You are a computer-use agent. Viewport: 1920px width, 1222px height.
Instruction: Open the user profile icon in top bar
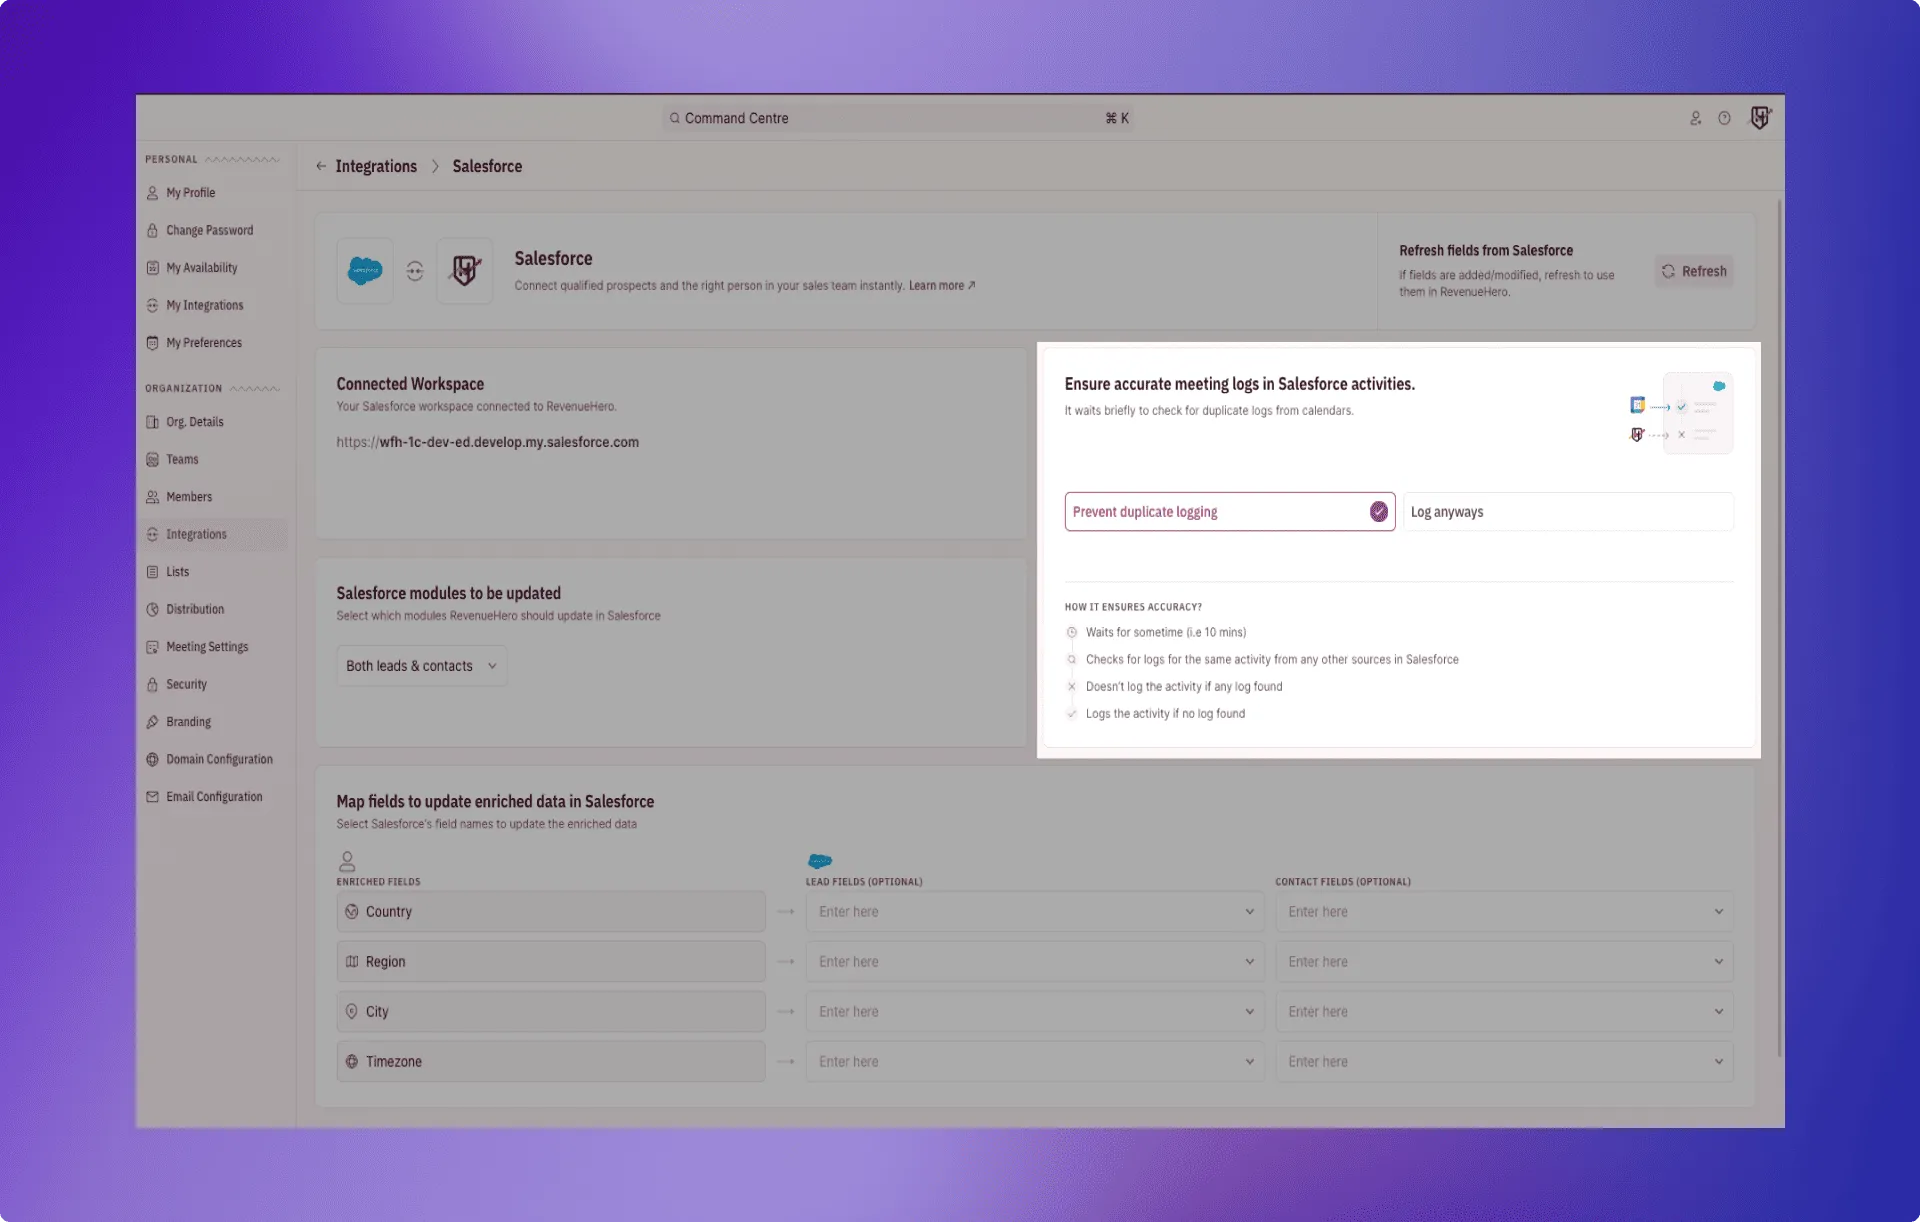(x=1695, y=118)
